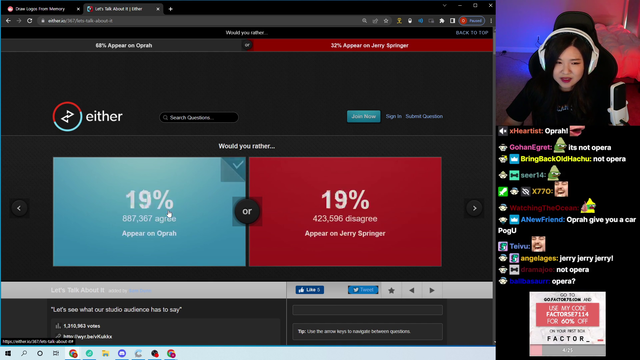Click the Facebook Like button
Screen dimensions: 640x360
[x=310, y=290]
